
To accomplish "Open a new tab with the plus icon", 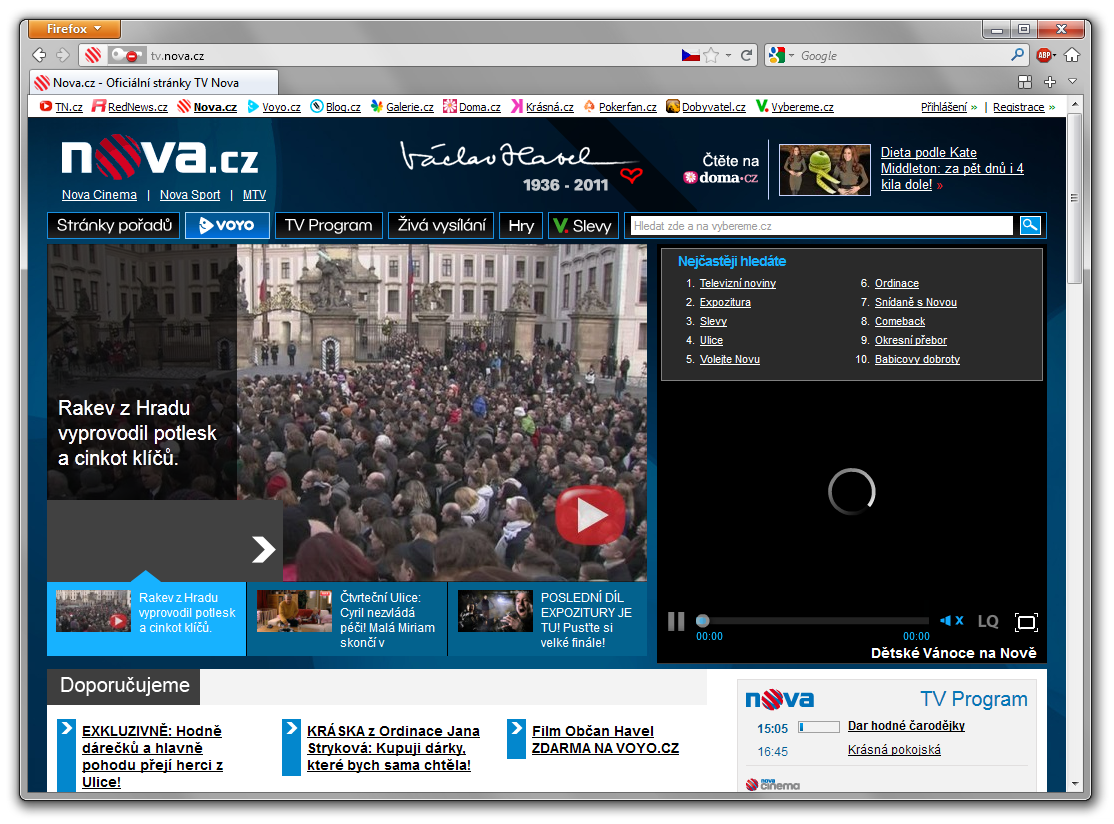I will (1050, 82).
